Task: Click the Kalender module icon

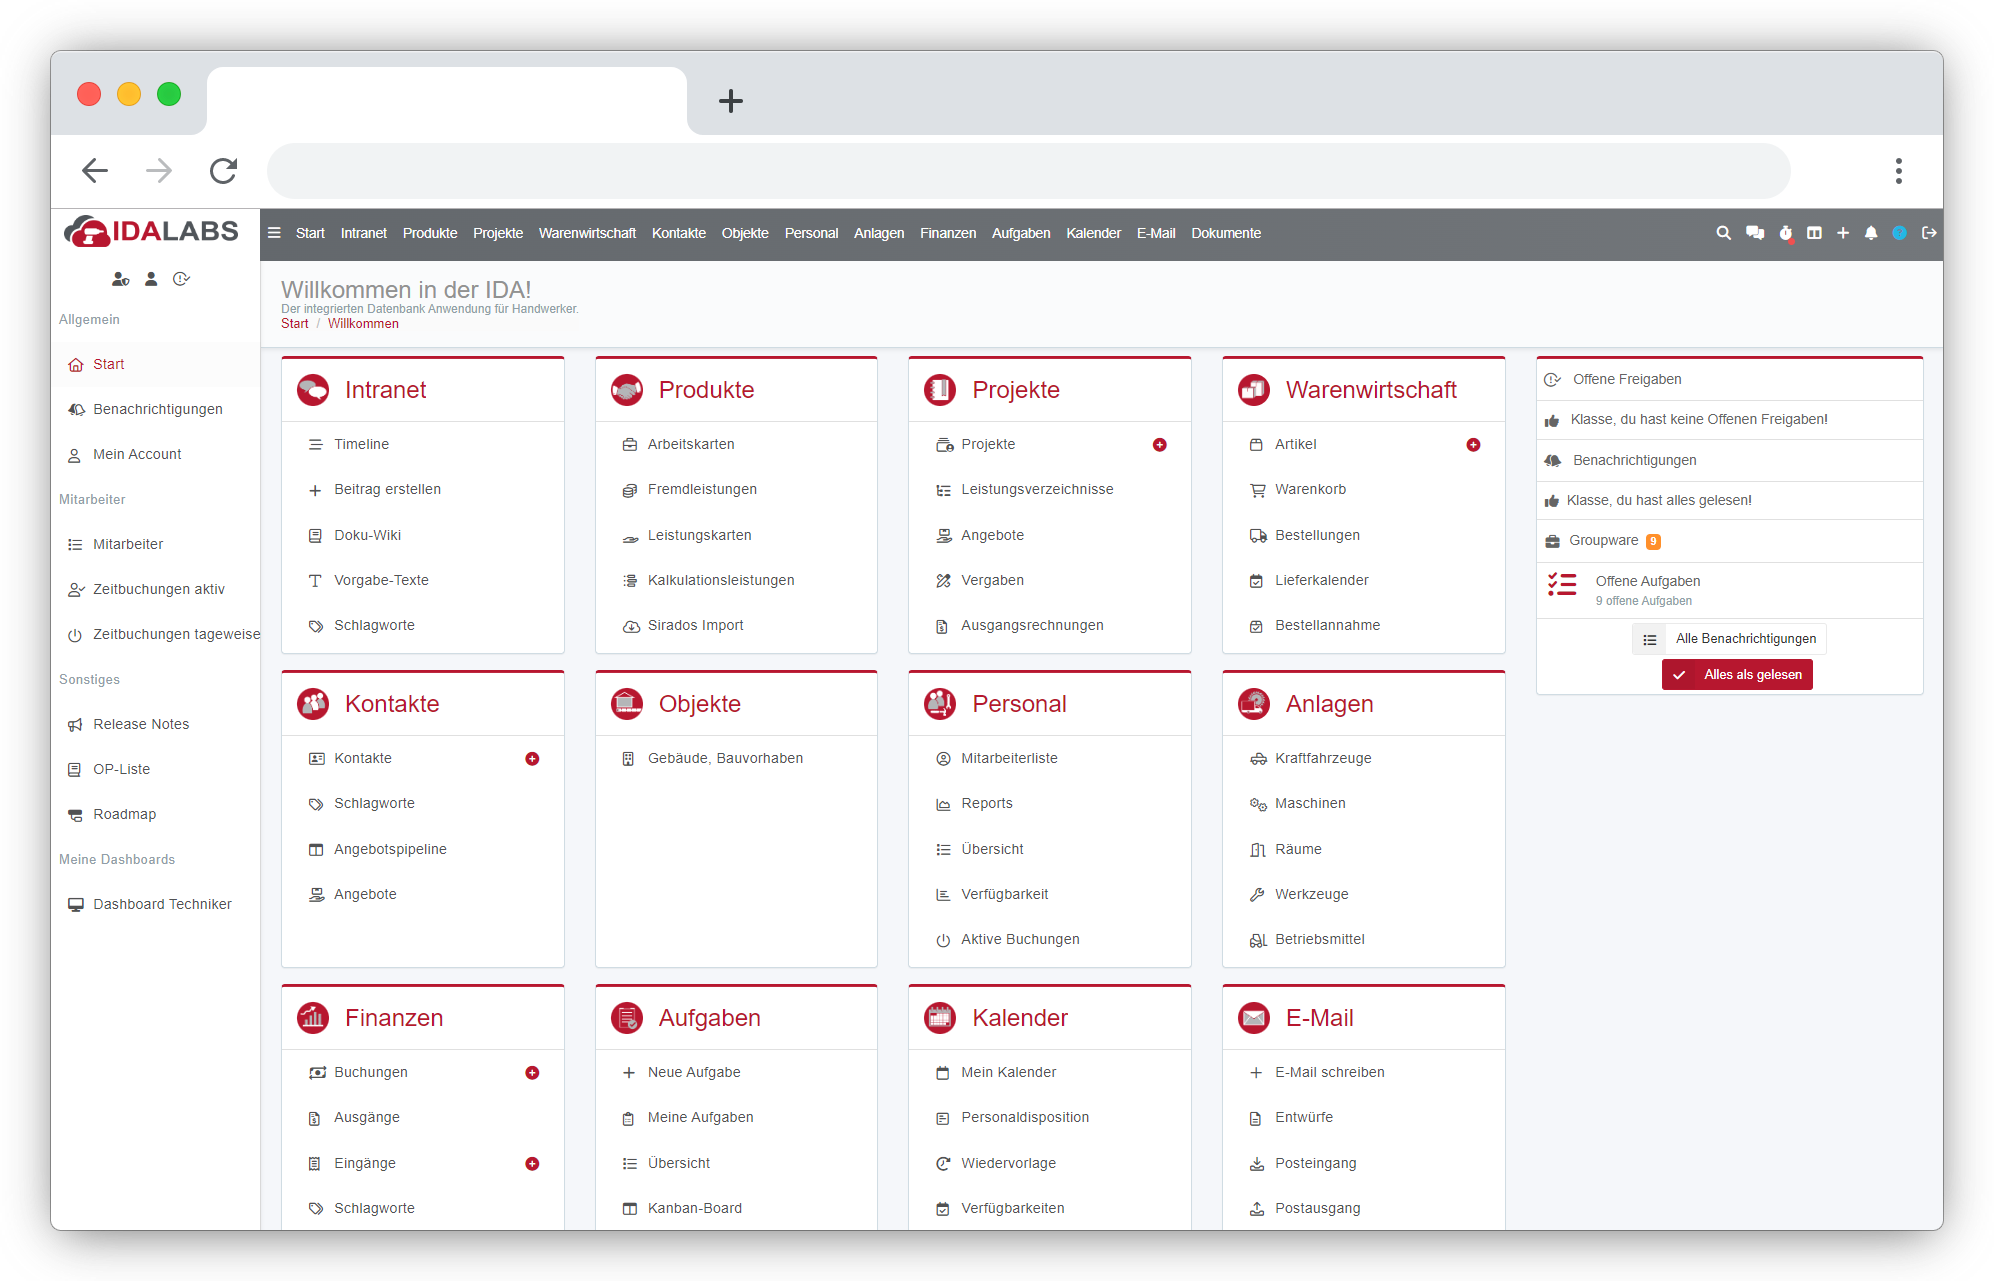Action: [x=940, y=1018]
